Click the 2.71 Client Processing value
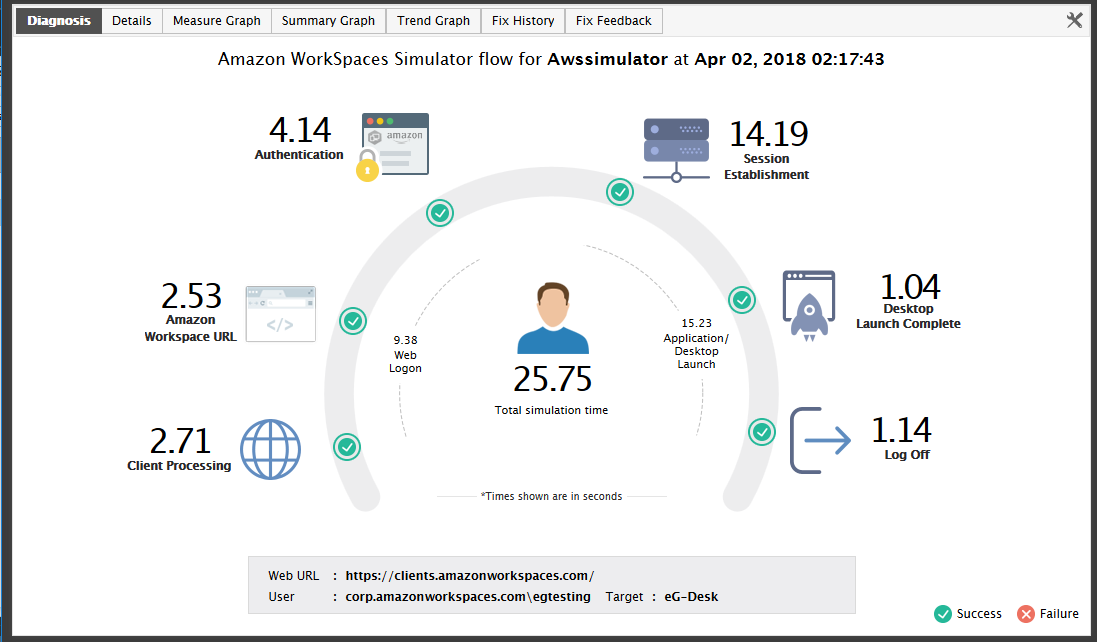The height and width of the screenshot is (642, 1097). [180, 441]
